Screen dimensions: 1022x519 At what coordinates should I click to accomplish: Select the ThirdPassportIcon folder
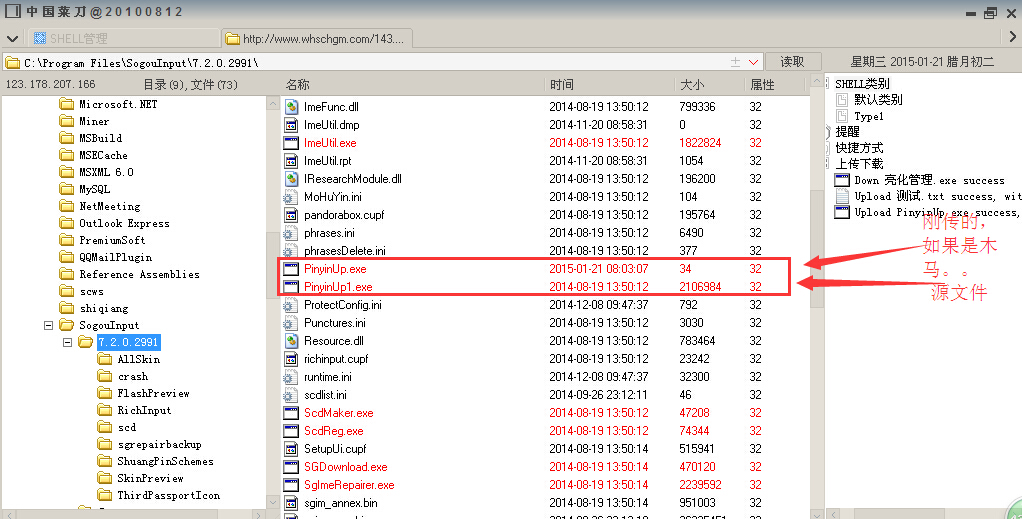click(168, 495)
